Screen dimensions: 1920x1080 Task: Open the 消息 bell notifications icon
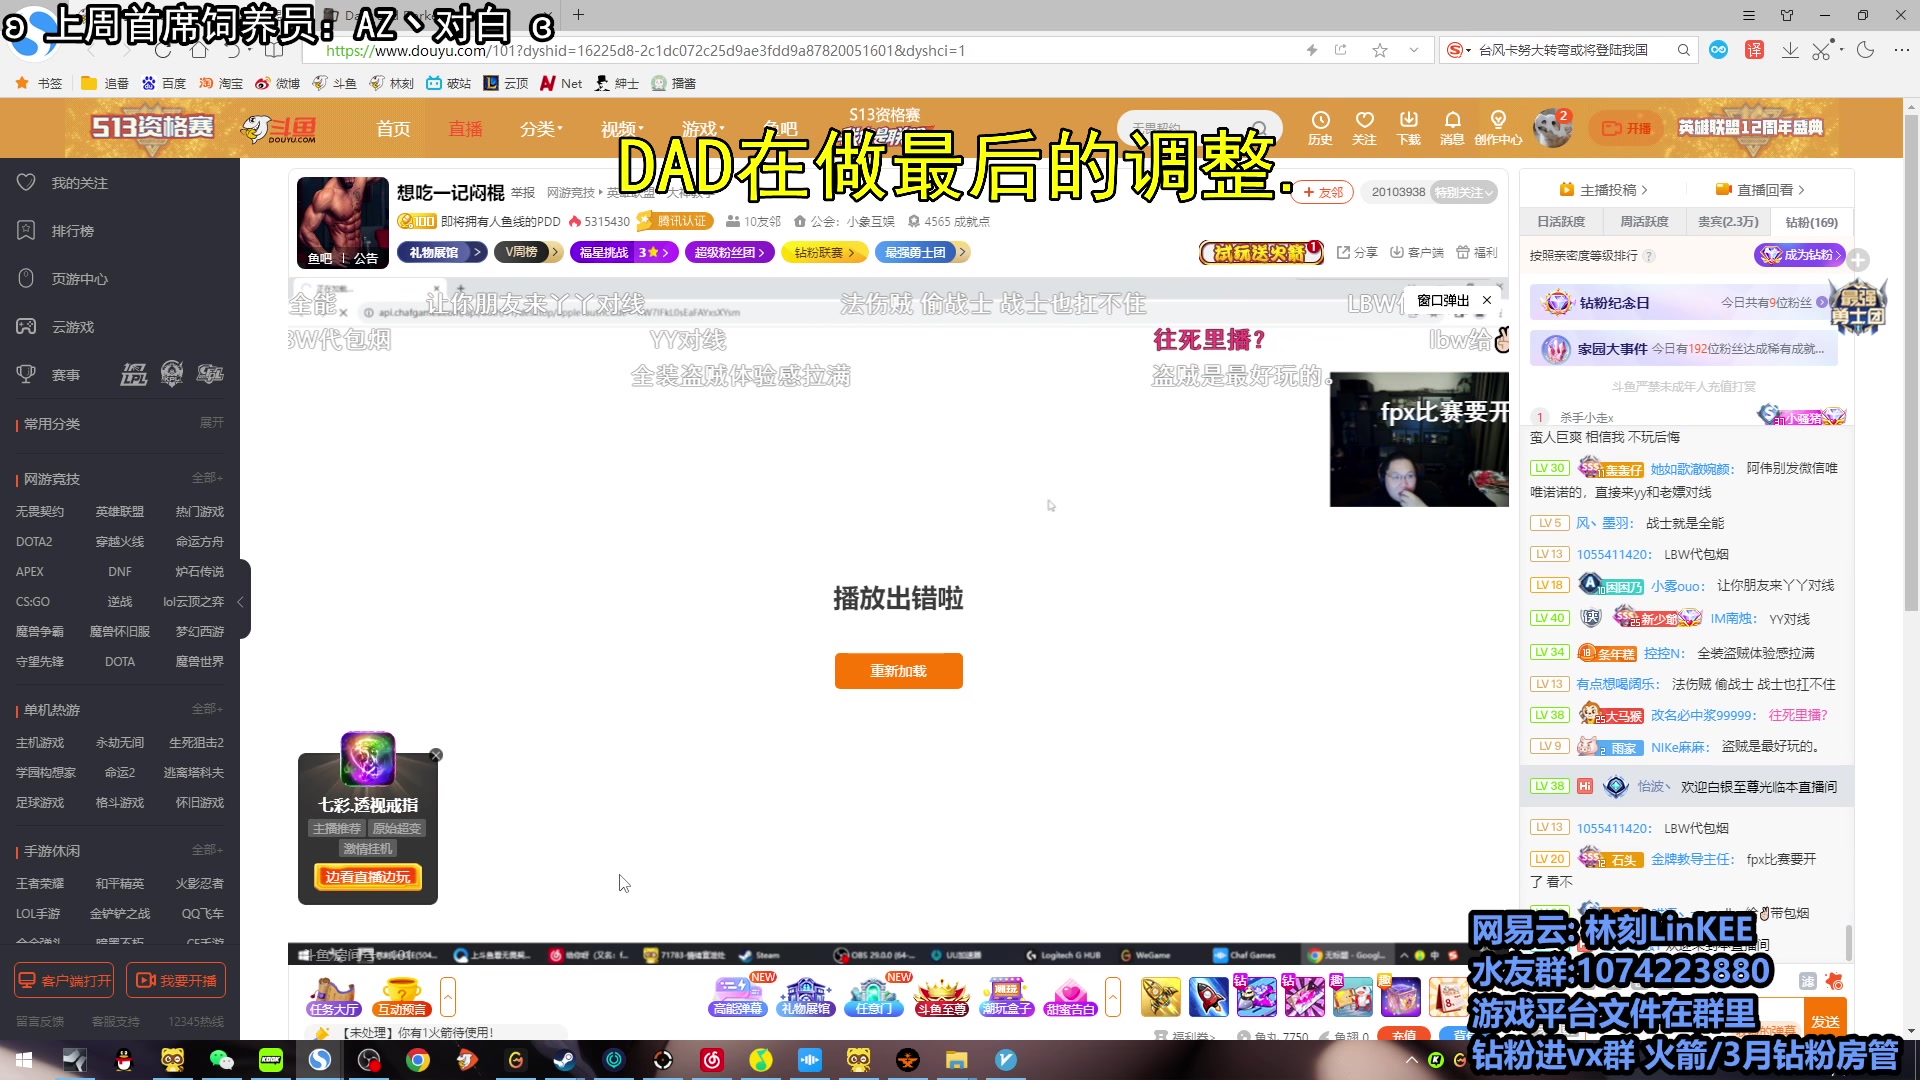(1452, 128)
